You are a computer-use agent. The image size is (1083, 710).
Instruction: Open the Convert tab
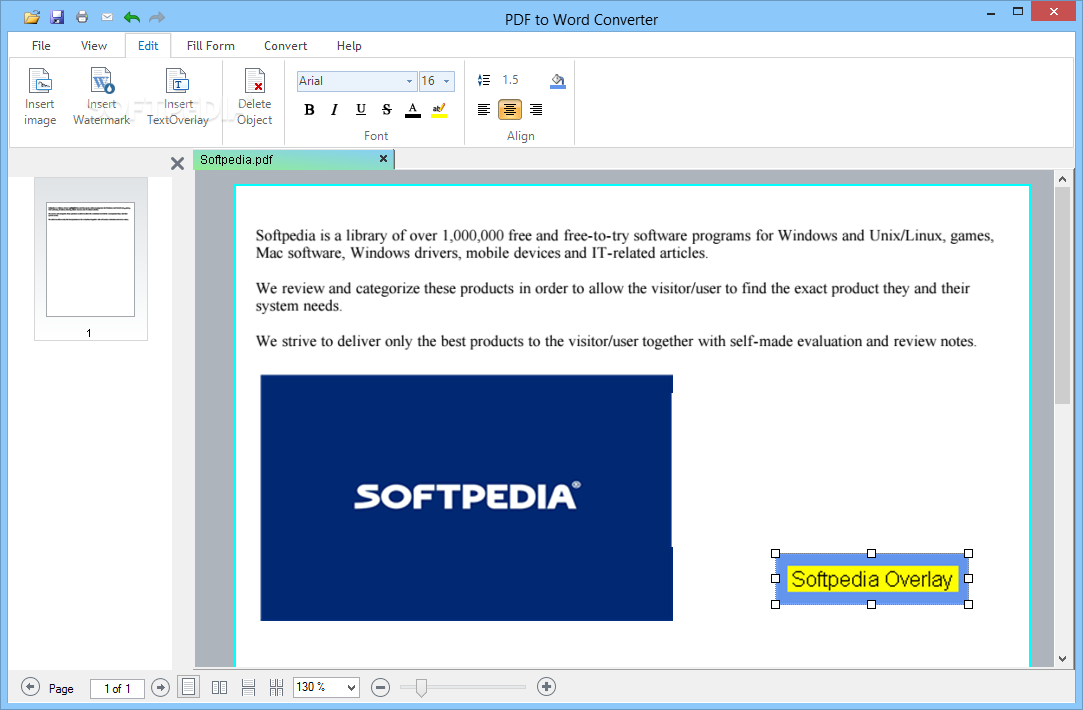click(285, 46)
